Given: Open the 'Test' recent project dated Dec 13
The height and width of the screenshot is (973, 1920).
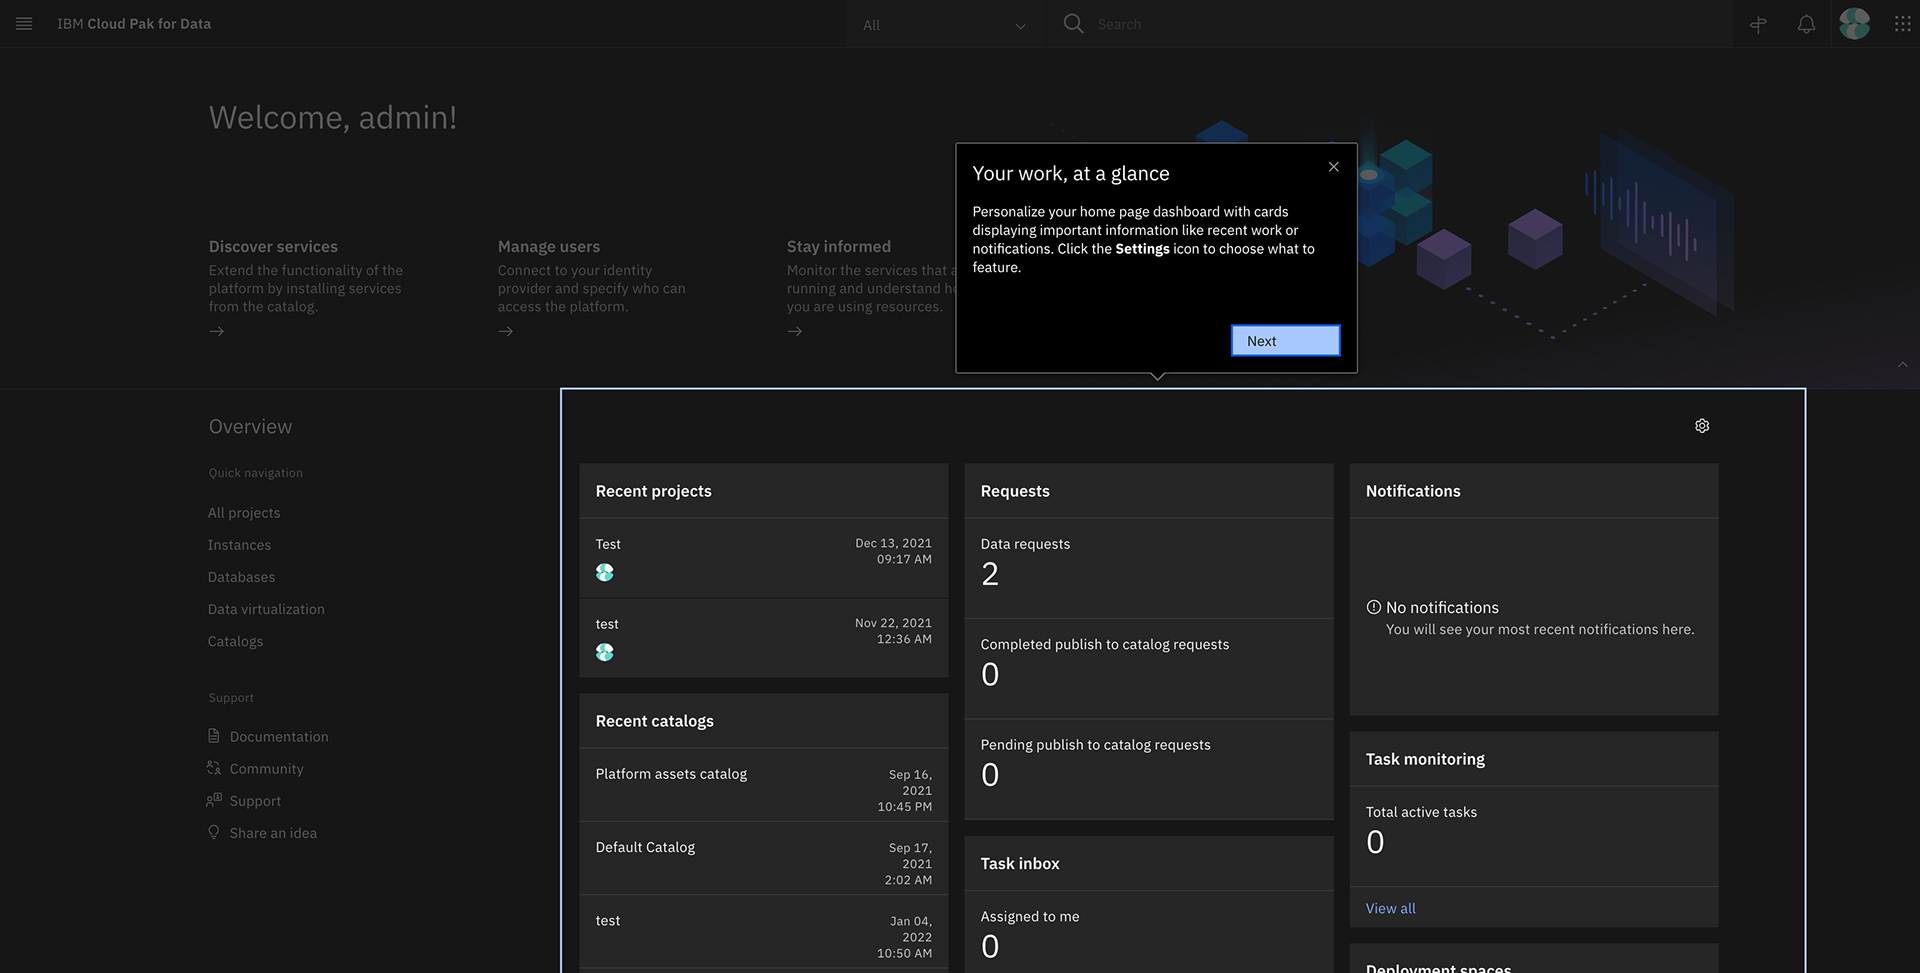Looking at the screenshot, I should [763, 558].
